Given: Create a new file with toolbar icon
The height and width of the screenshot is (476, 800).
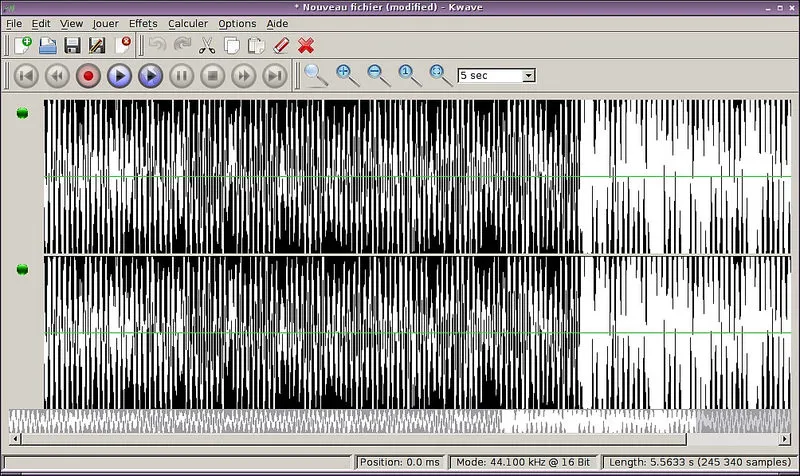Looking at the screenshot, I should (x=22, y=45).
